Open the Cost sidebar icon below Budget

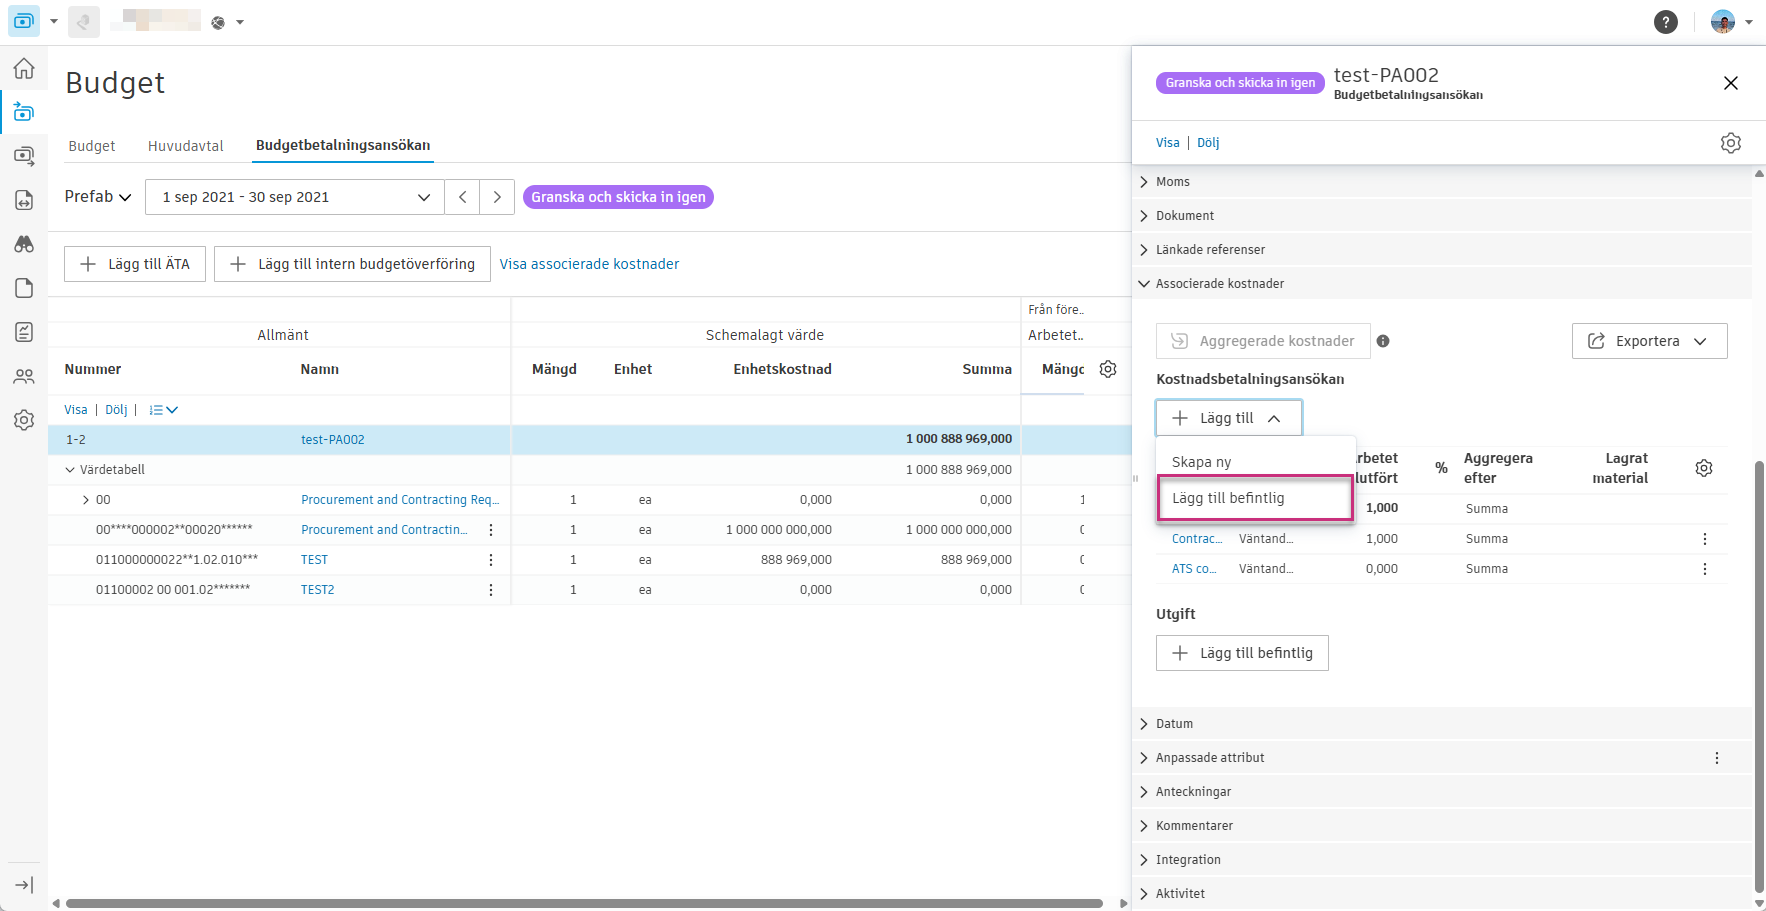[24, 156]
